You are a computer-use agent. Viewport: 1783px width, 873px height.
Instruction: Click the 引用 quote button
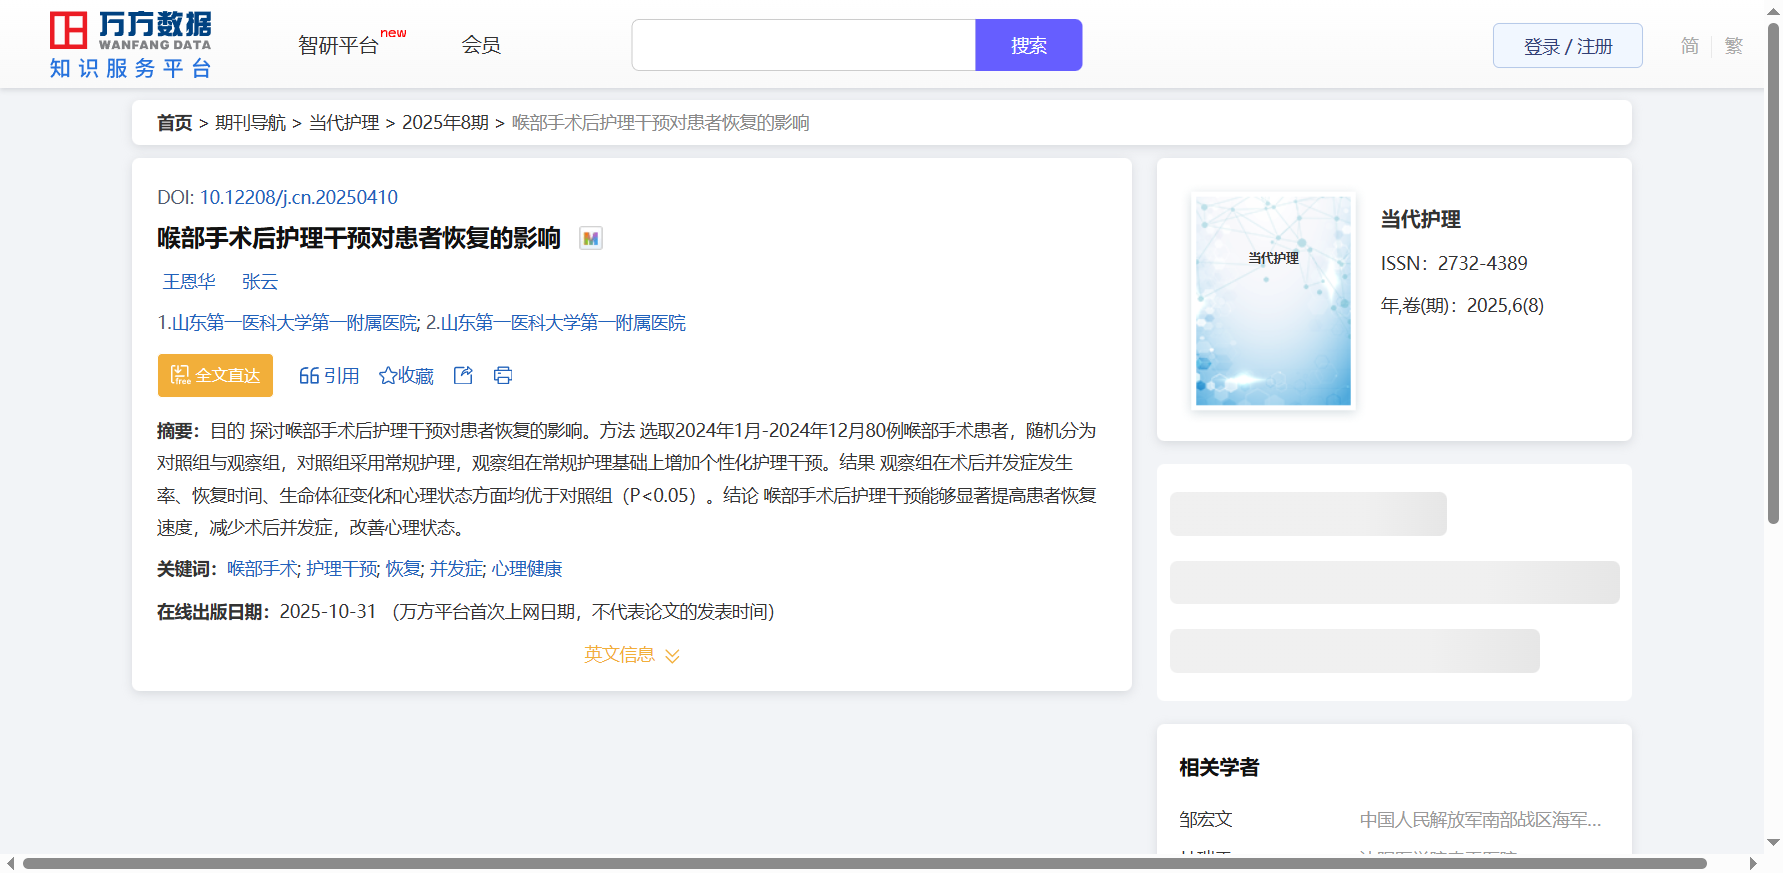tap(329, 375)
